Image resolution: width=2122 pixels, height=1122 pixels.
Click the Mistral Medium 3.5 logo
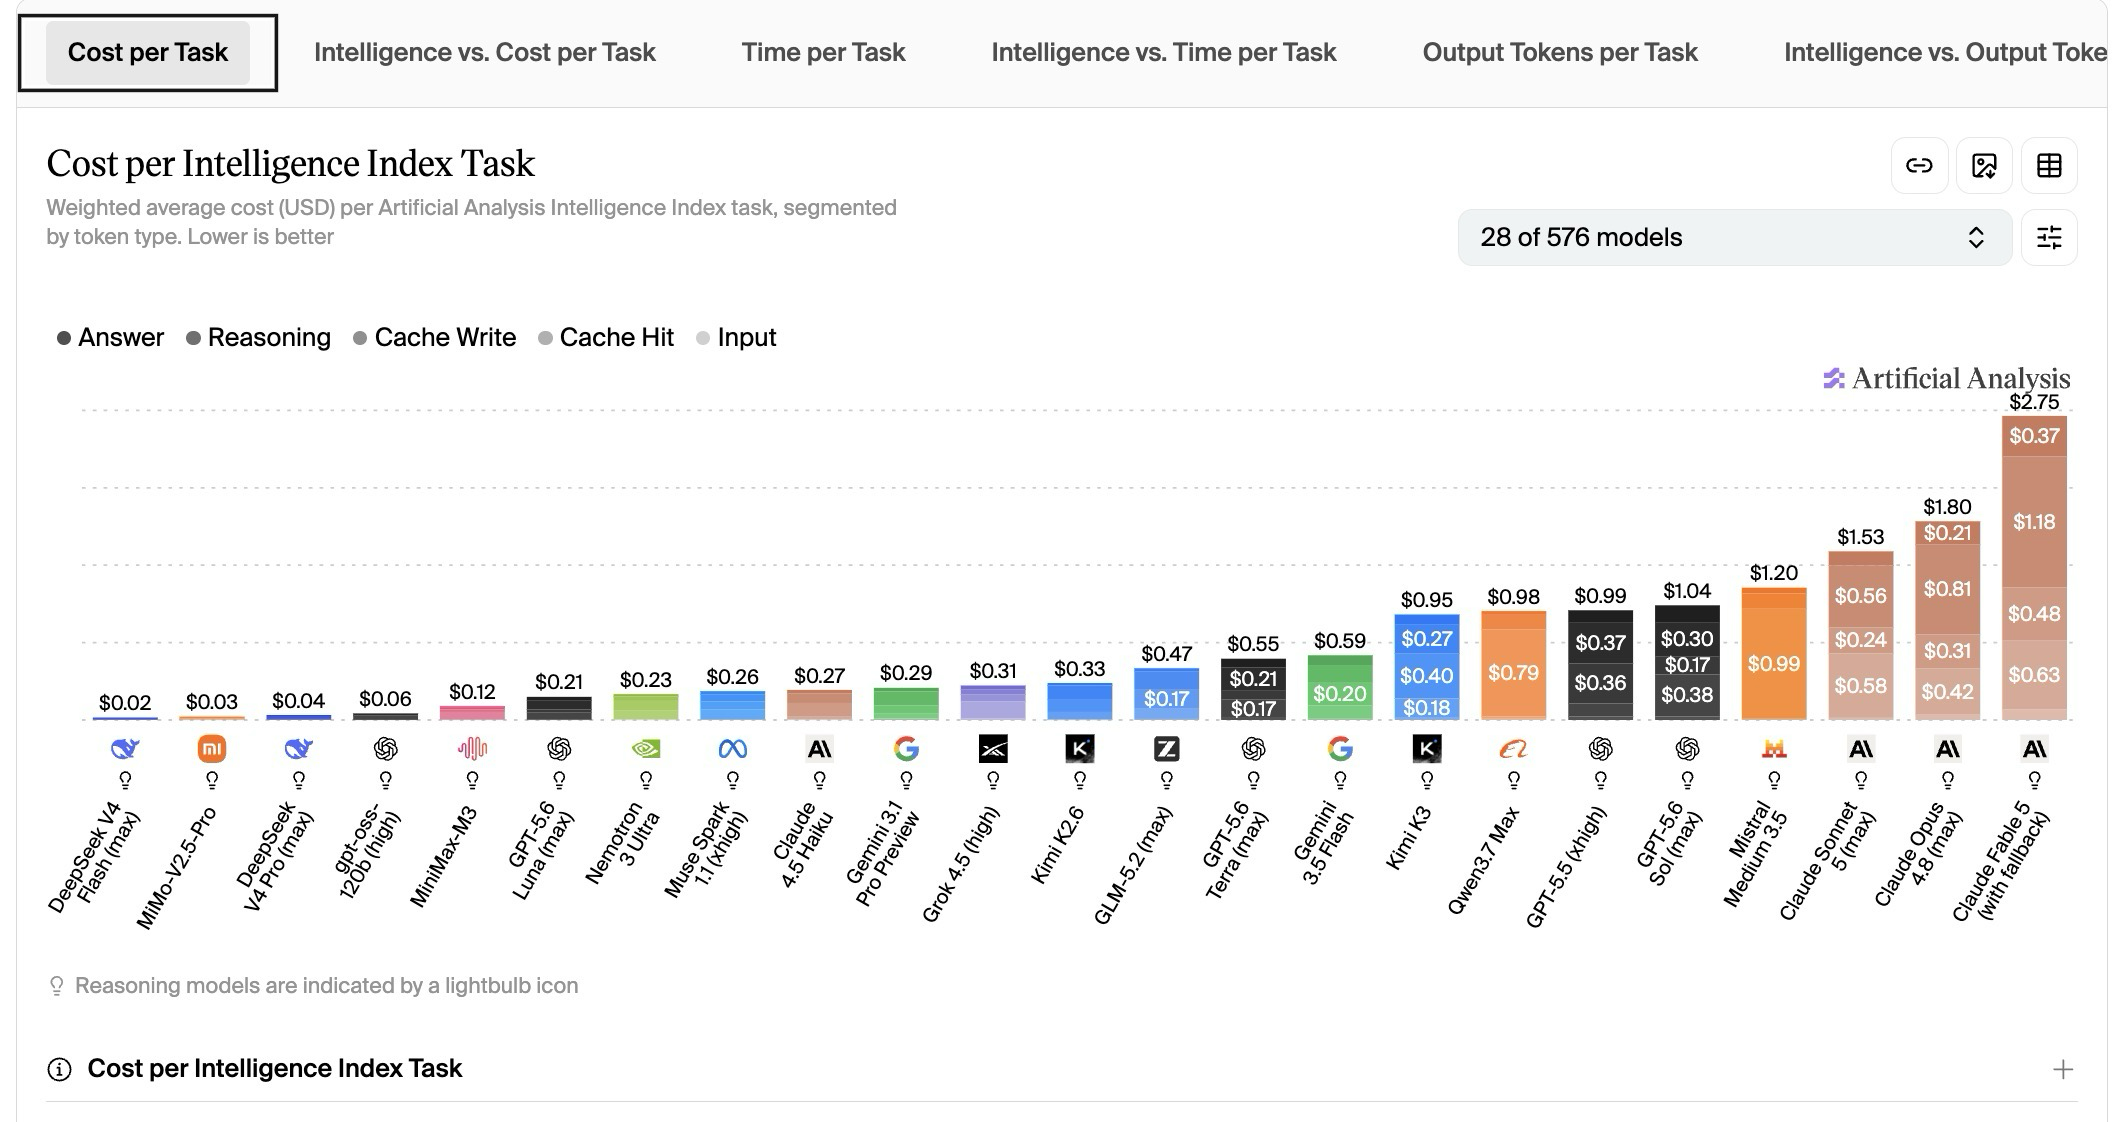(x=1774, y=748)
